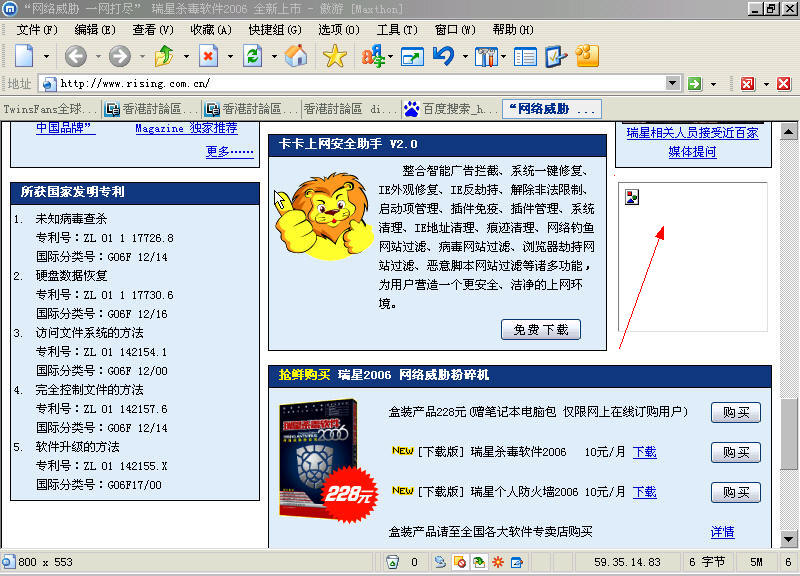
Task: Open the 文件(F) menu
Action: (37, 30)
